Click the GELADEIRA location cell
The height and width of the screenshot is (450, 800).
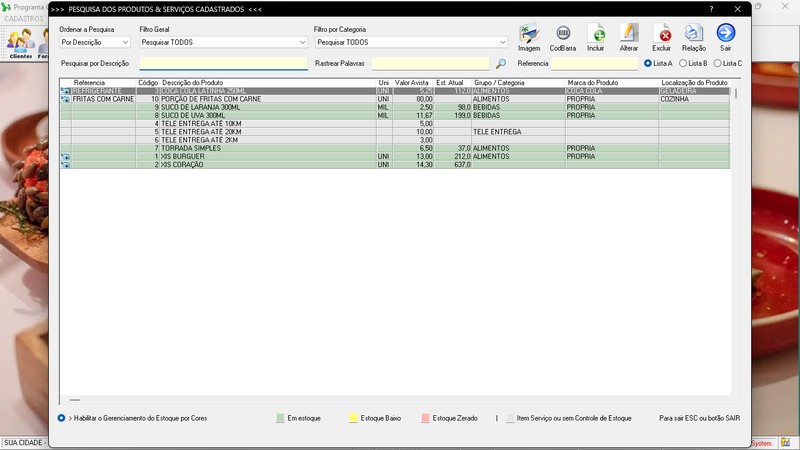[694, 91]
